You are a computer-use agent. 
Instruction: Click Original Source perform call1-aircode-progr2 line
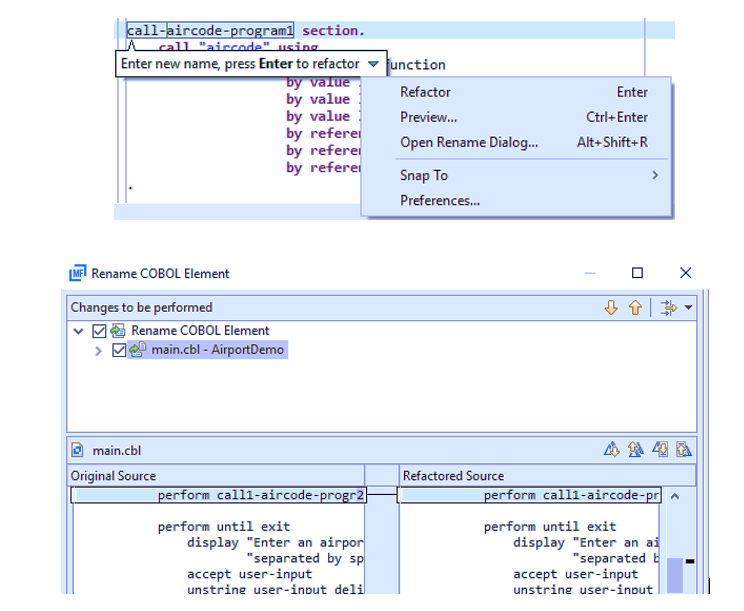[x=218, y=495]
